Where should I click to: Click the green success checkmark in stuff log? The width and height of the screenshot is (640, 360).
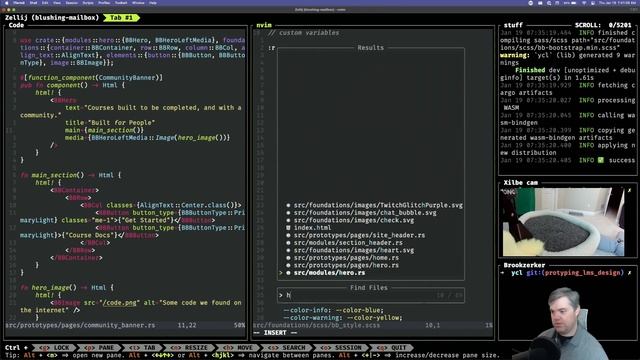(600, 160)
